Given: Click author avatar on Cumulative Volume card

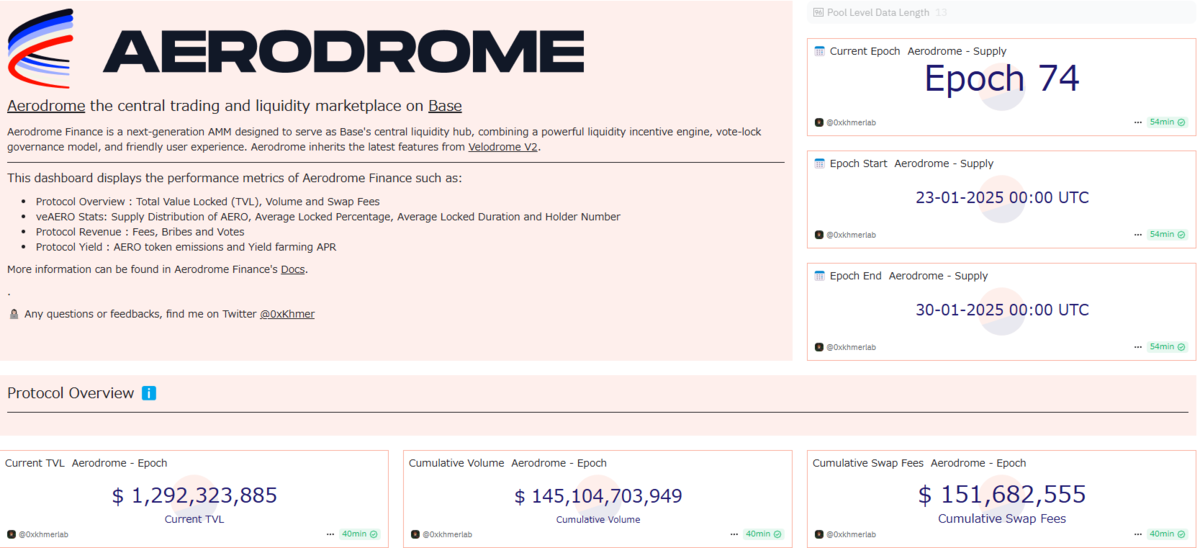Looking at the screenshot, I should (416, 534).
